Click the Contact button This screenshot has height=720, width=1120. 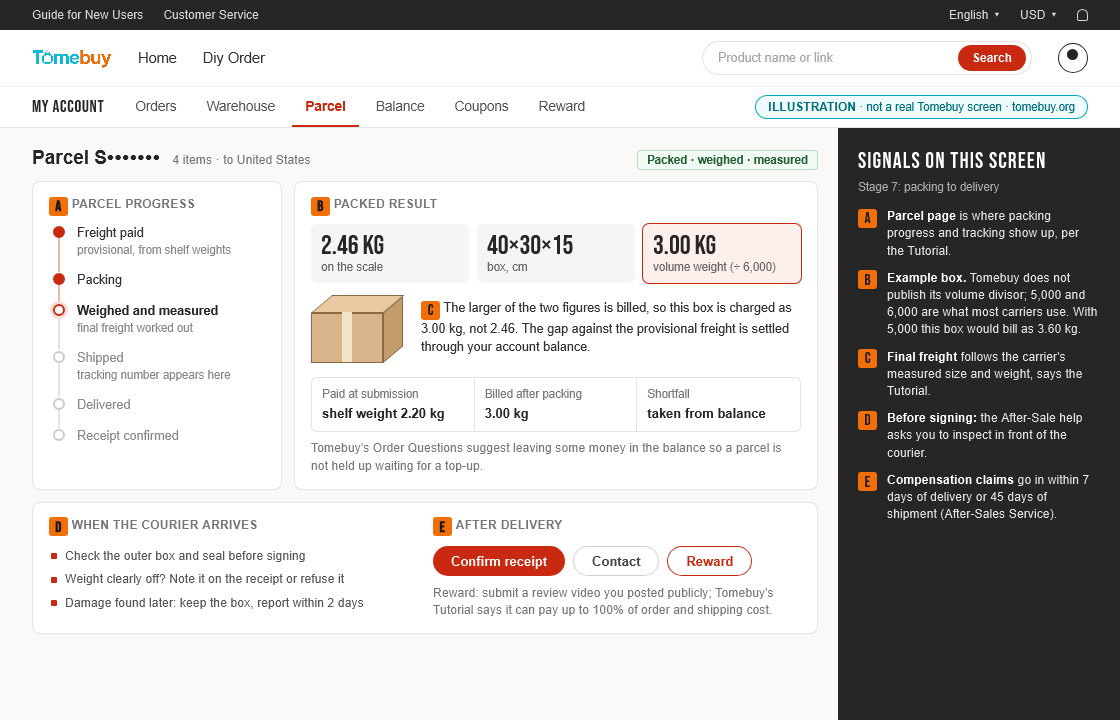(x=616, y=561)
